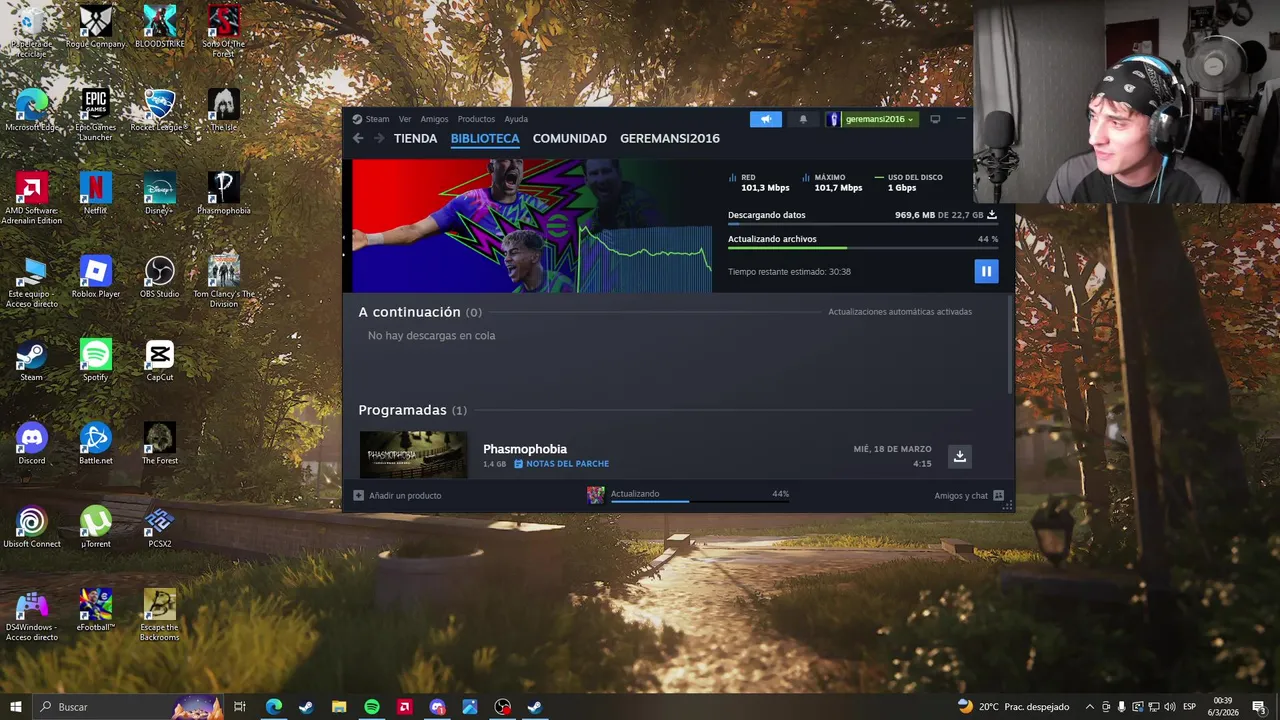The width and height of the screenshot is (1280, 720).
Task: Open the Netflix desktop shortcut
Action: (95, 194)
